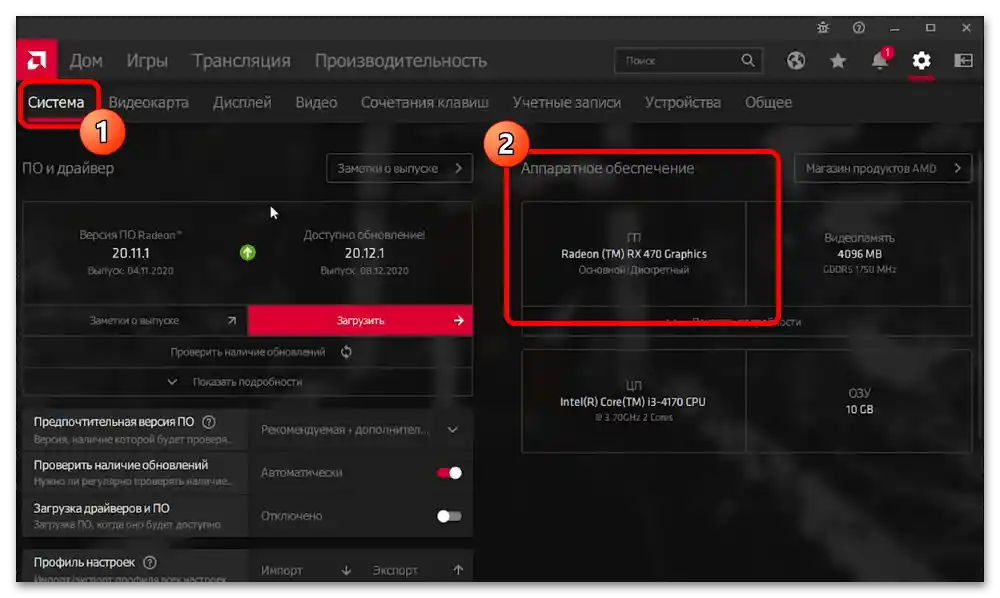Switch to the Видео tab
The width and height of the screenshot is (1000, 598).
pyautogui.click(x=316, y=103)
